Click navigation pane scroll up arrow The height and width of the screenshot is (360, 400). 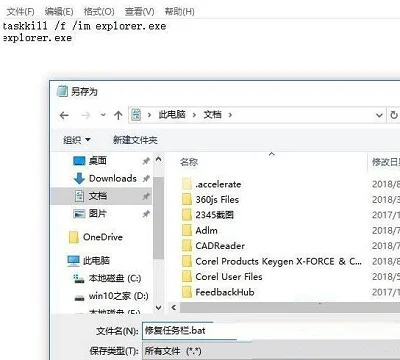click(159, 159)
